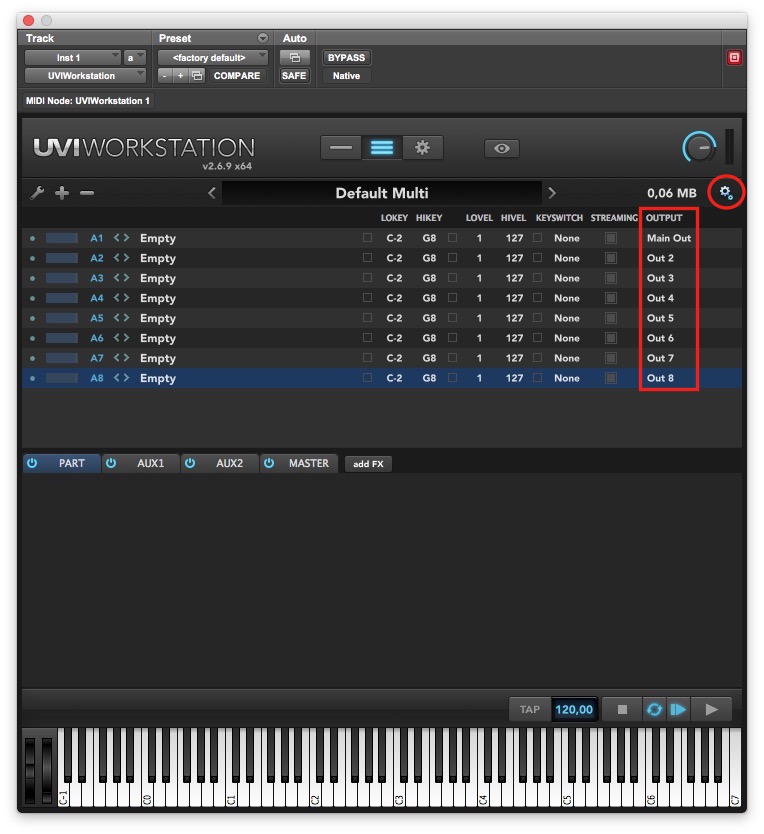Screen dimensions: 764x834
Task: Tick the keyswitch checkbox for part A5
Action: coord(537,318)
